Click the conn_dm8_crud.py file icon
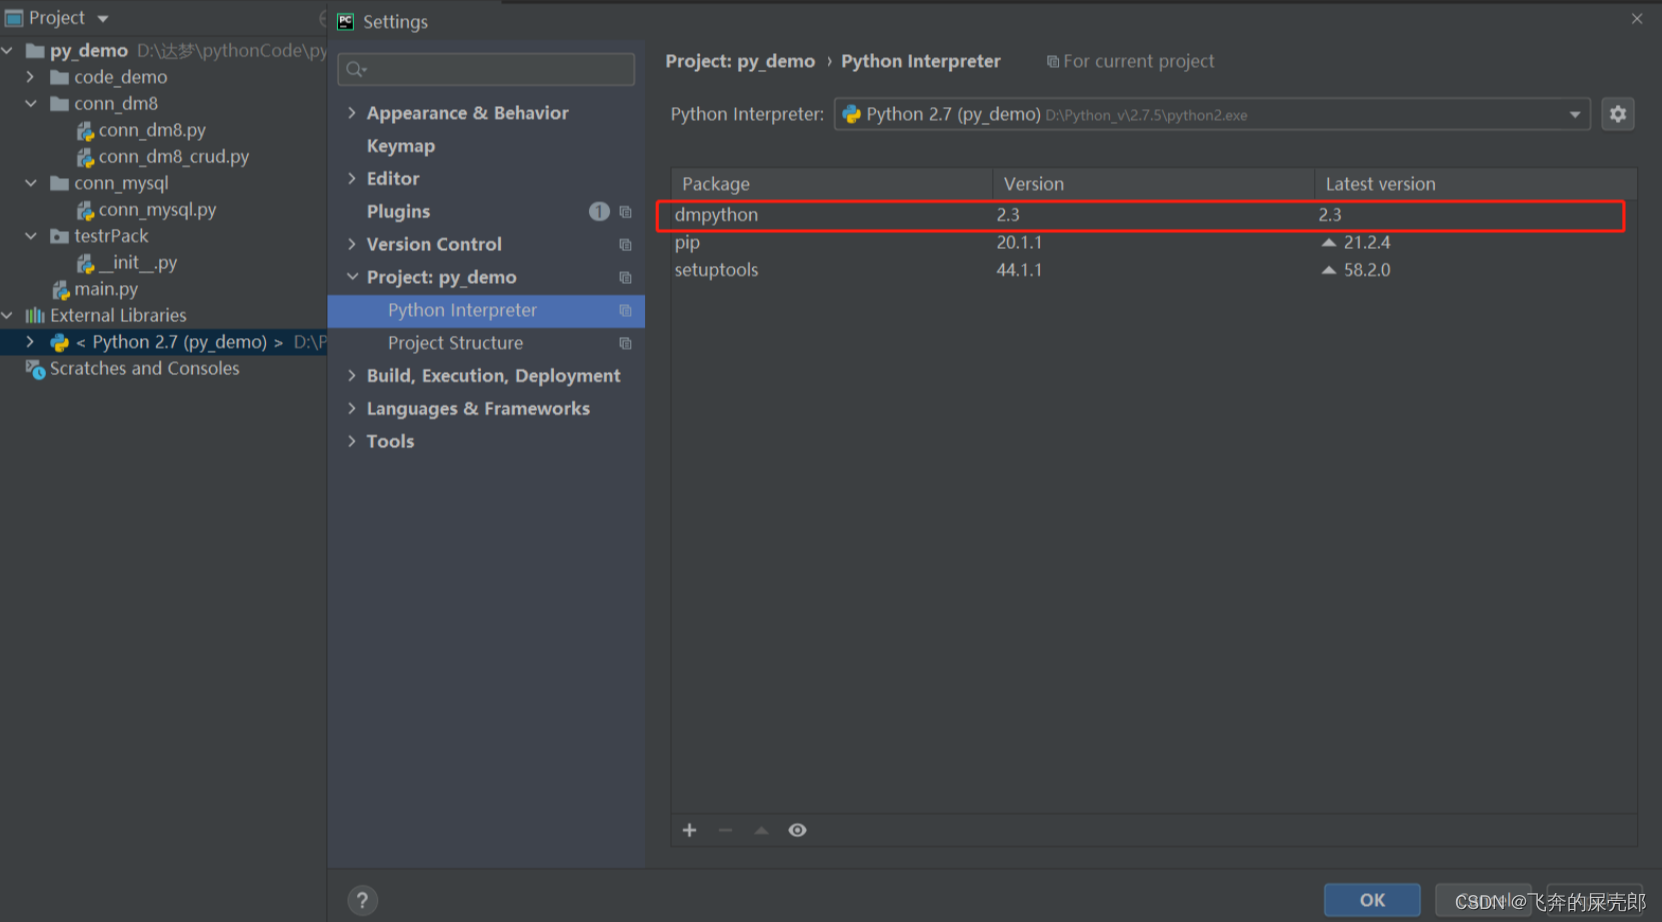The width and height of the screenshot is (1662, 922). 86,157
